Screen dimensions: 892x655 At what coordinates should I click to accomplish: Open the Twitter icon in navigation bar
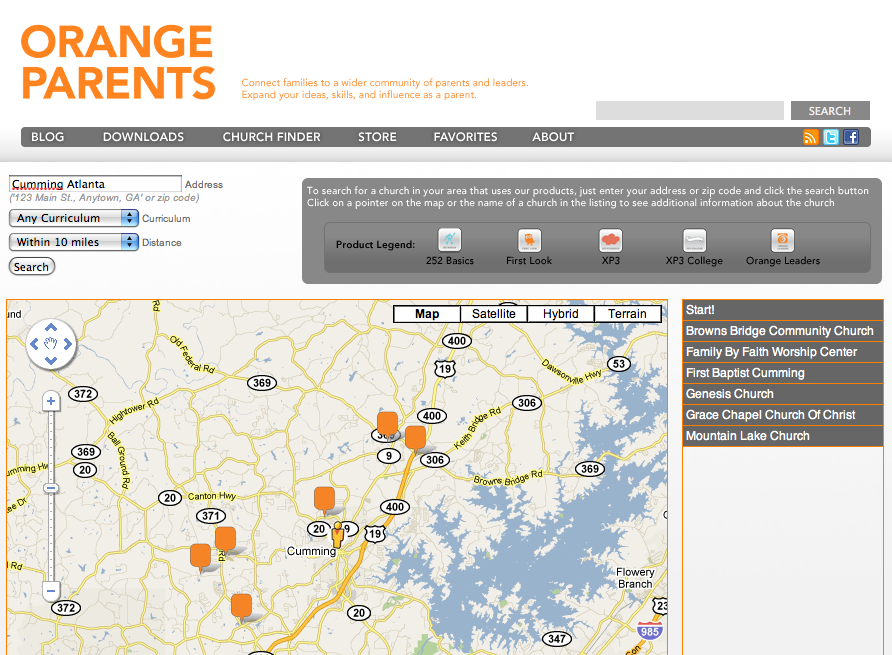click(831, 137)
